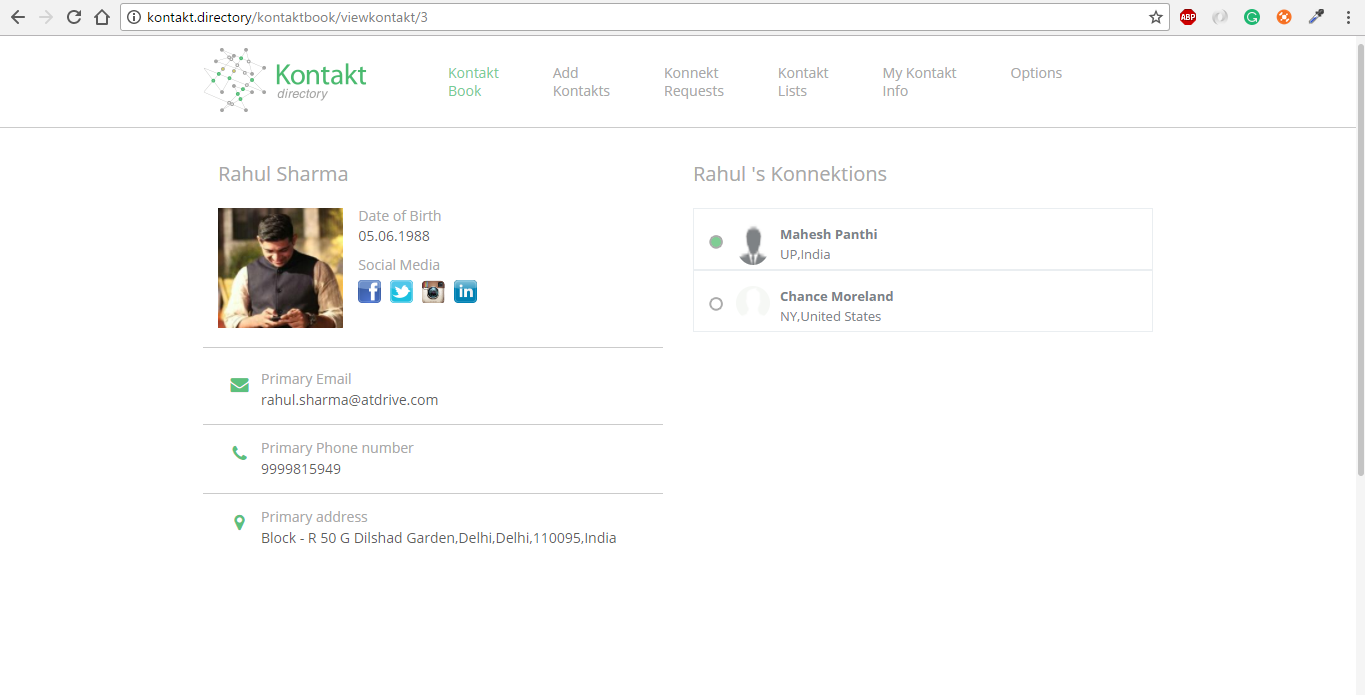Bookmark page with star icon
Image resolution: width=1365 pixels, height=695 pixels.
(x=1156, y=17)
